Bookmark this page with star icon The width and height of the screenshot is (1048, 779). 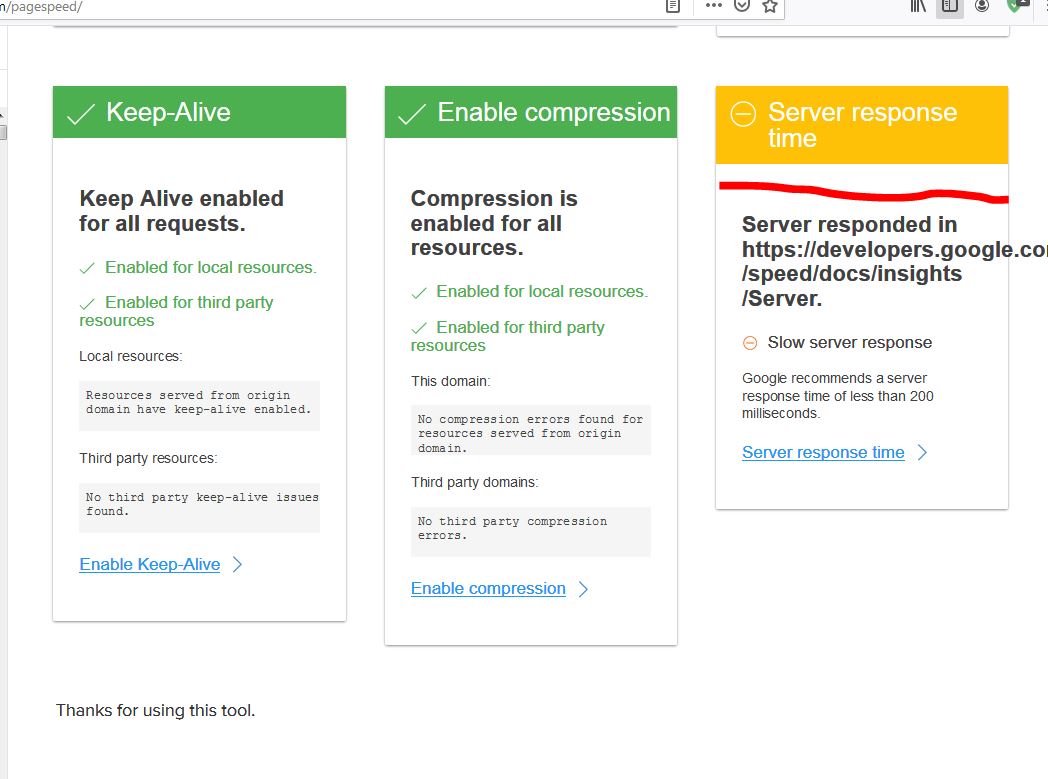[769, 6]
